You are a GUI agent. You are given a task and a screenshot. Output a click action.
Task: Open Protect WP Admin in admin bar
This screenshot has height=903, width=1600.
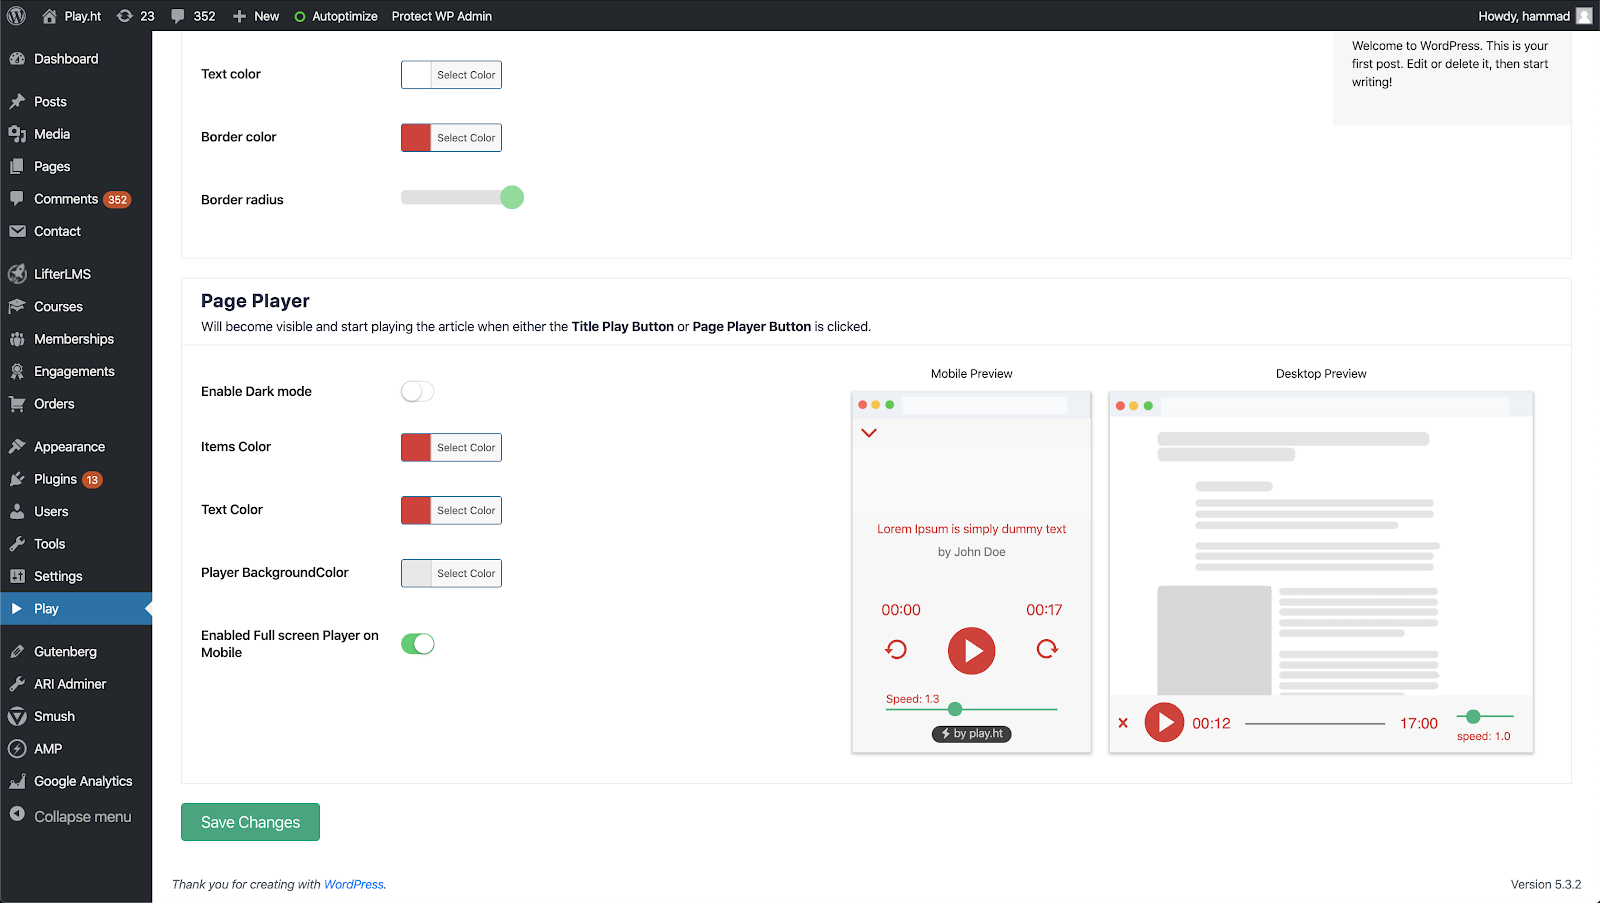tap(442, 16)
